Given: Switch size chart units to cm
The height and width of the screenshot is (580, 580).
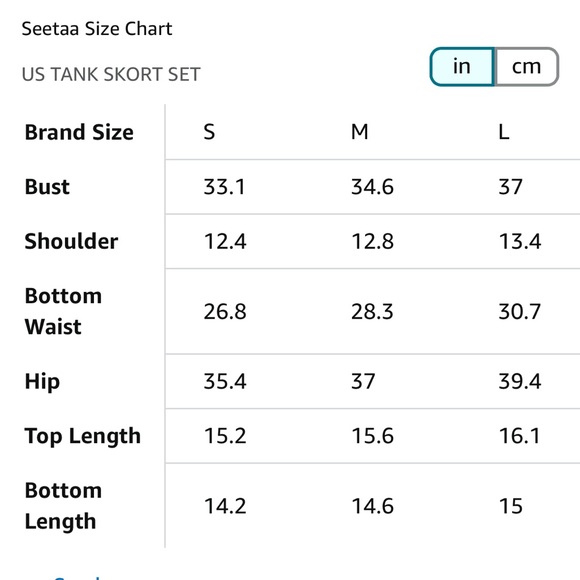Looking at the screenshot, I should pos(526,67).
